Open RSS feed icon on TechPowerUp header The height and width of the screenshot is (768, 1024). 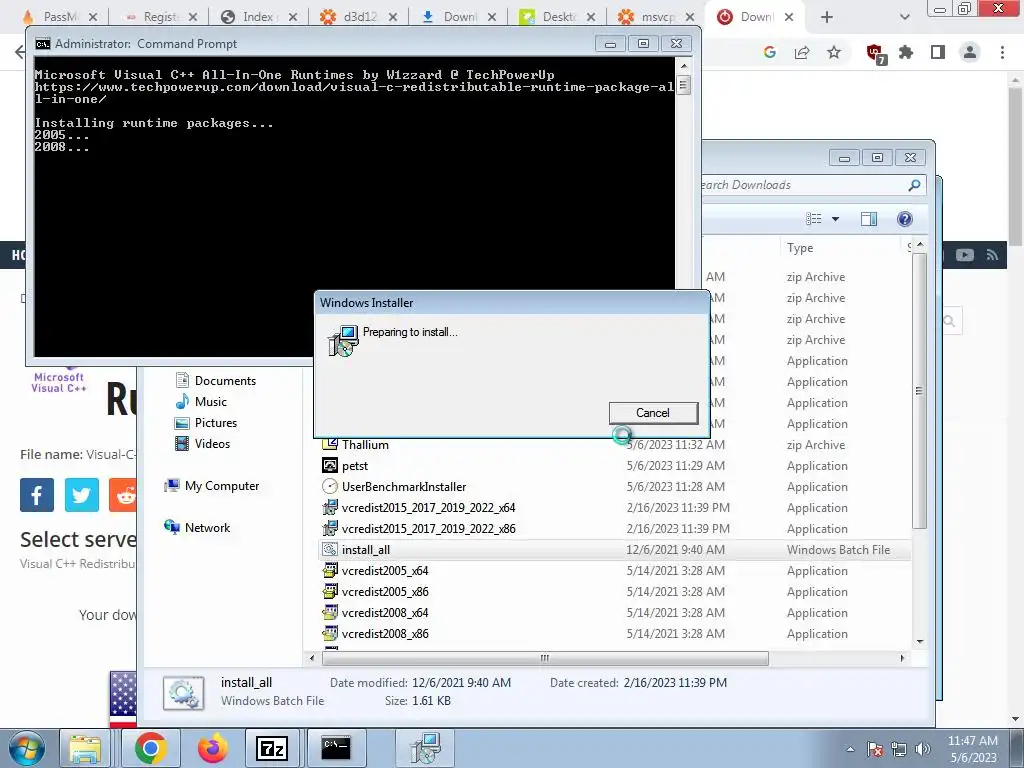[x=993, y=255]
